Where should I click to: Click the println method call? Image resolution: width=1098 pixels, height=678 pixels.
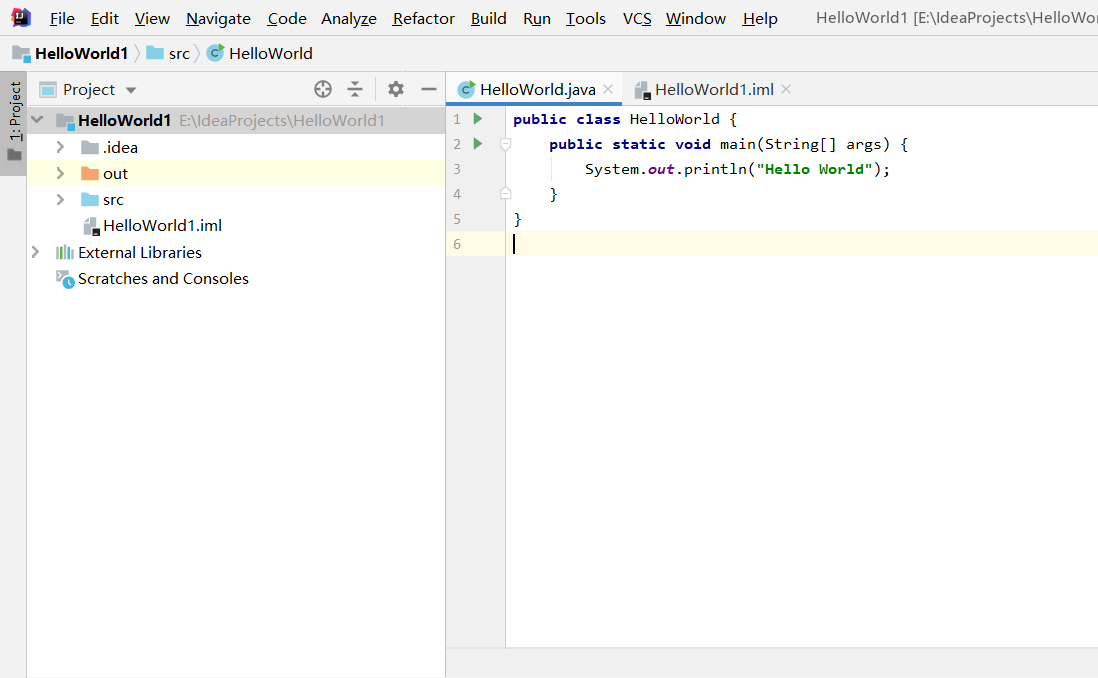[715, 170]
